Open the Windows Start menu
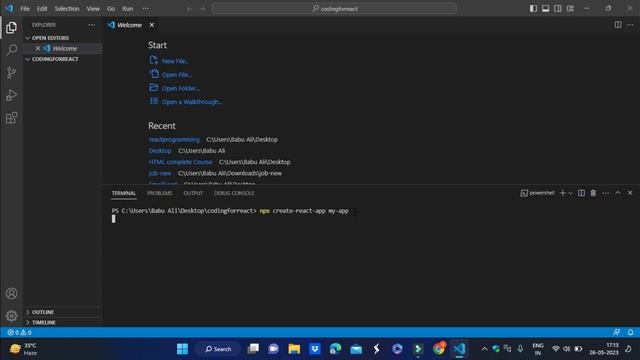The image size is (640, 360). [x=182, y=349]
